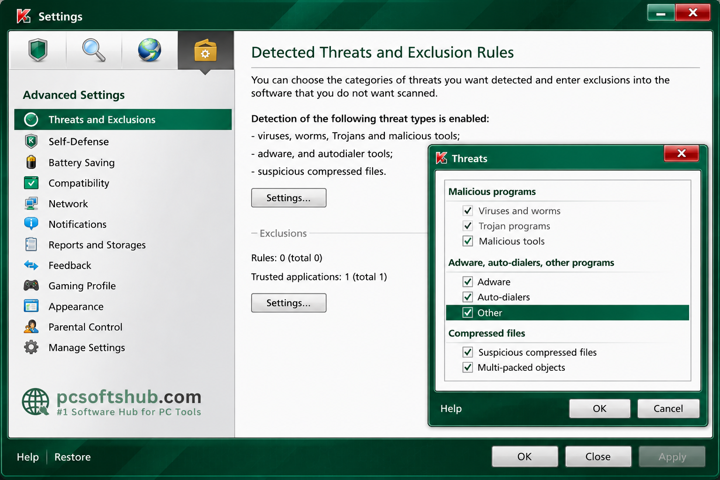Click 'Trusted applications: 1 (total 1)' text

click(319, 277)
